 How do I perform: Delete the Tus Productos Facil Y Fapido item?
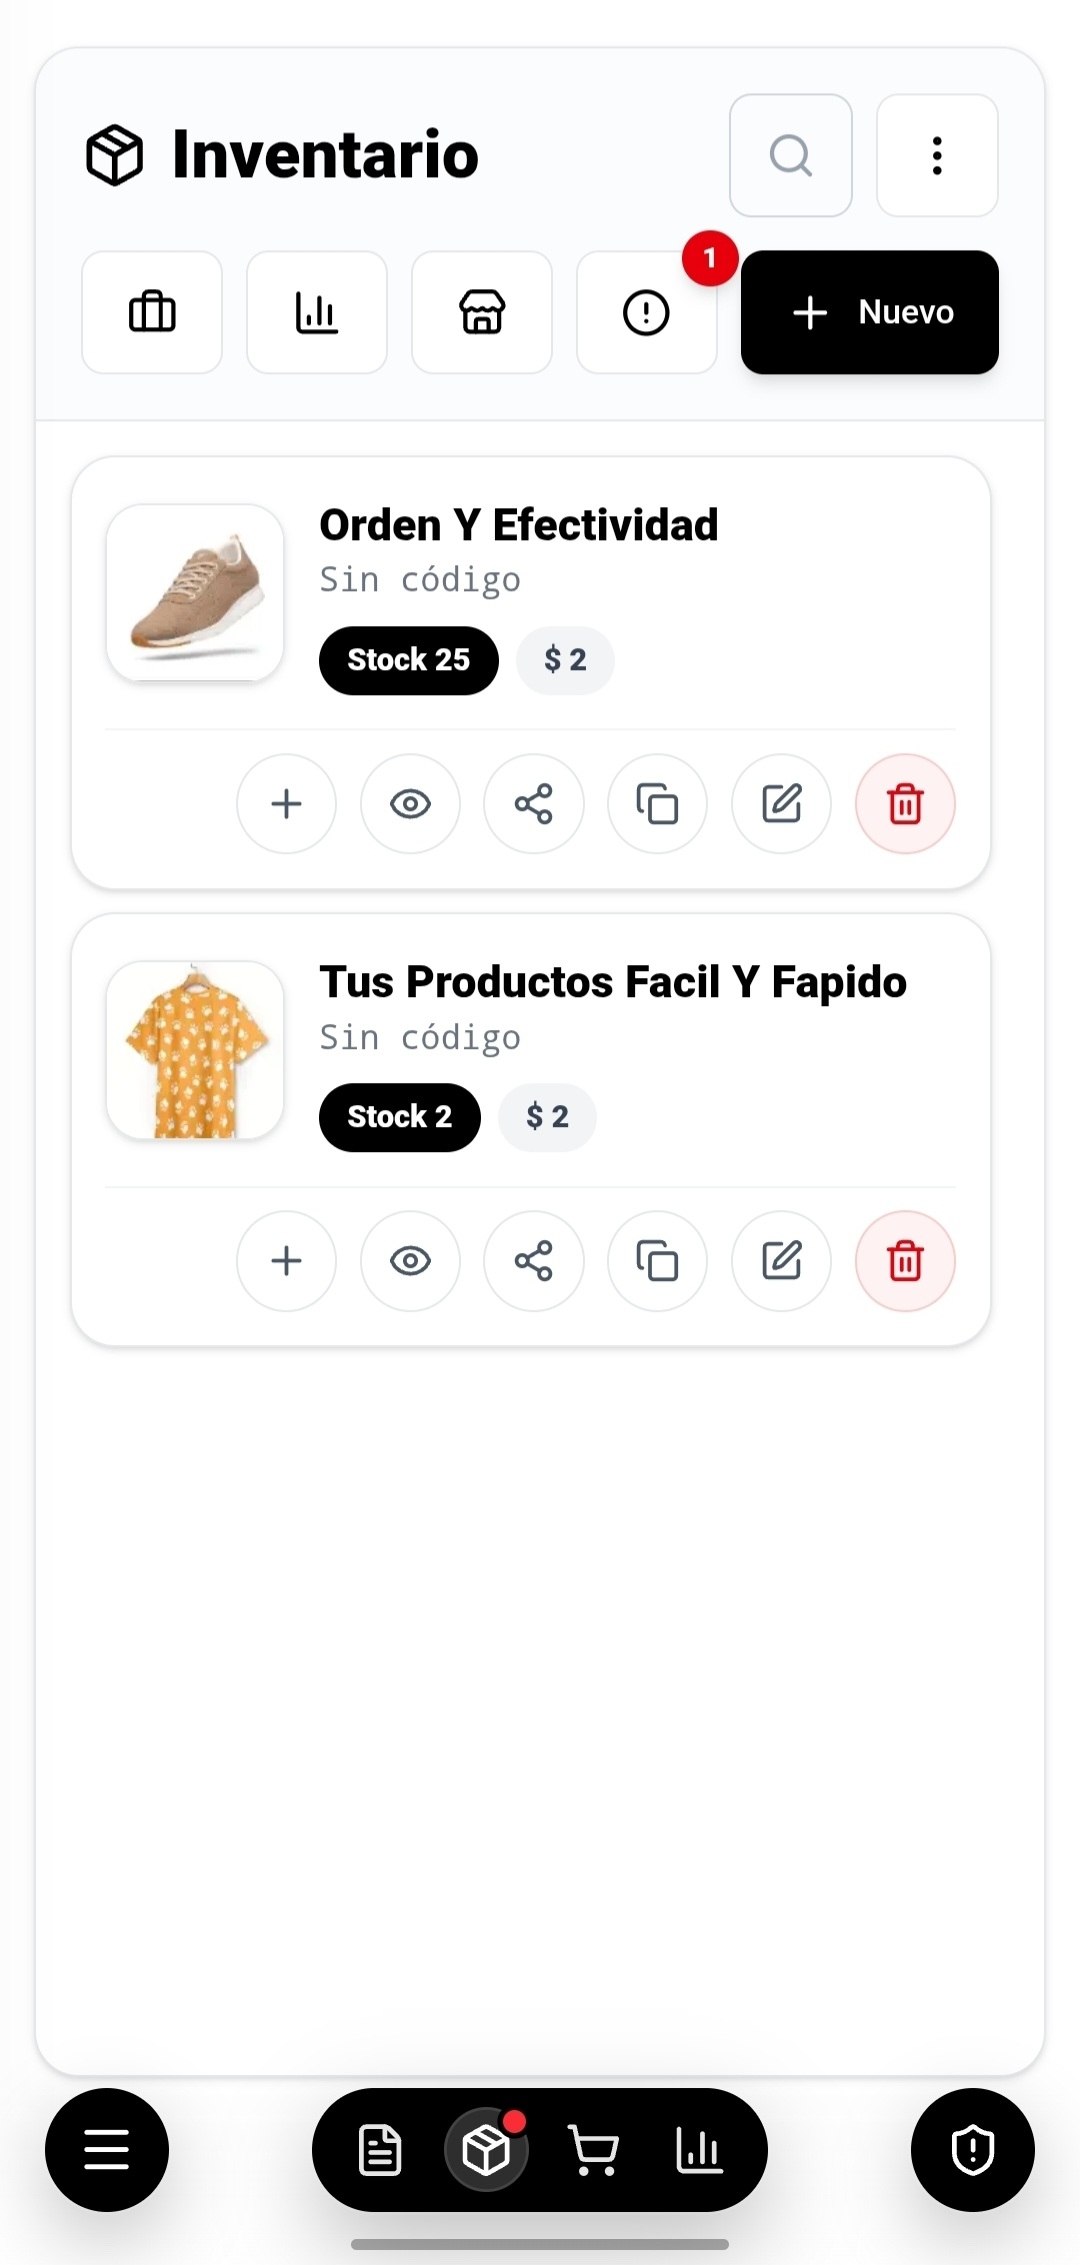click(x=906, y=1261)
